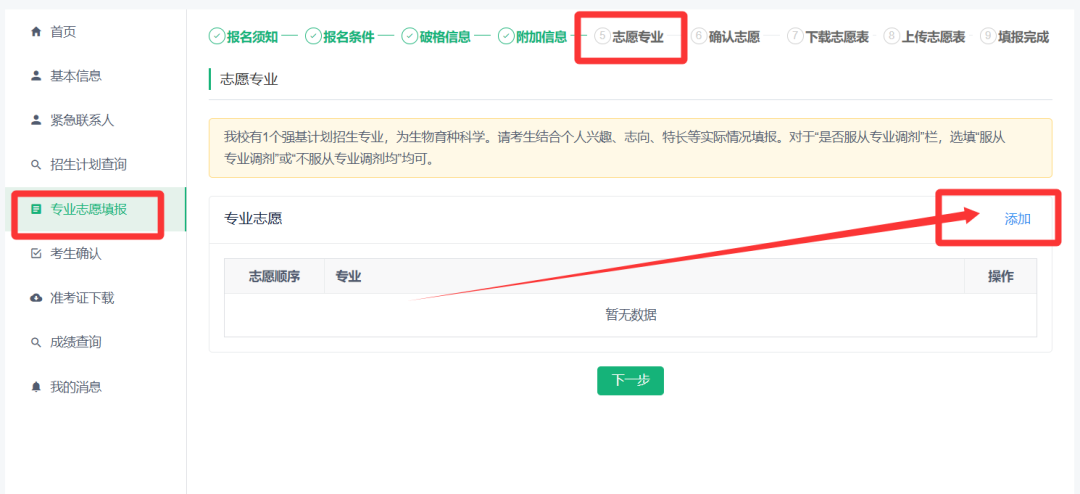Open step 8 上传志愿表
Screen dimensions: 1080x494
pyautogui.click(x=925, y=37)
